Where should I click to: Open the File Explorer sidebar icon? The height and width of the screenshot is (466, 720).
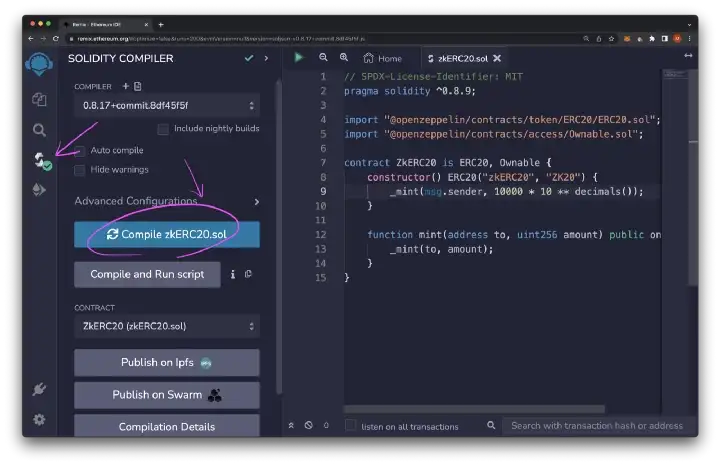click(x=39, y=99)
